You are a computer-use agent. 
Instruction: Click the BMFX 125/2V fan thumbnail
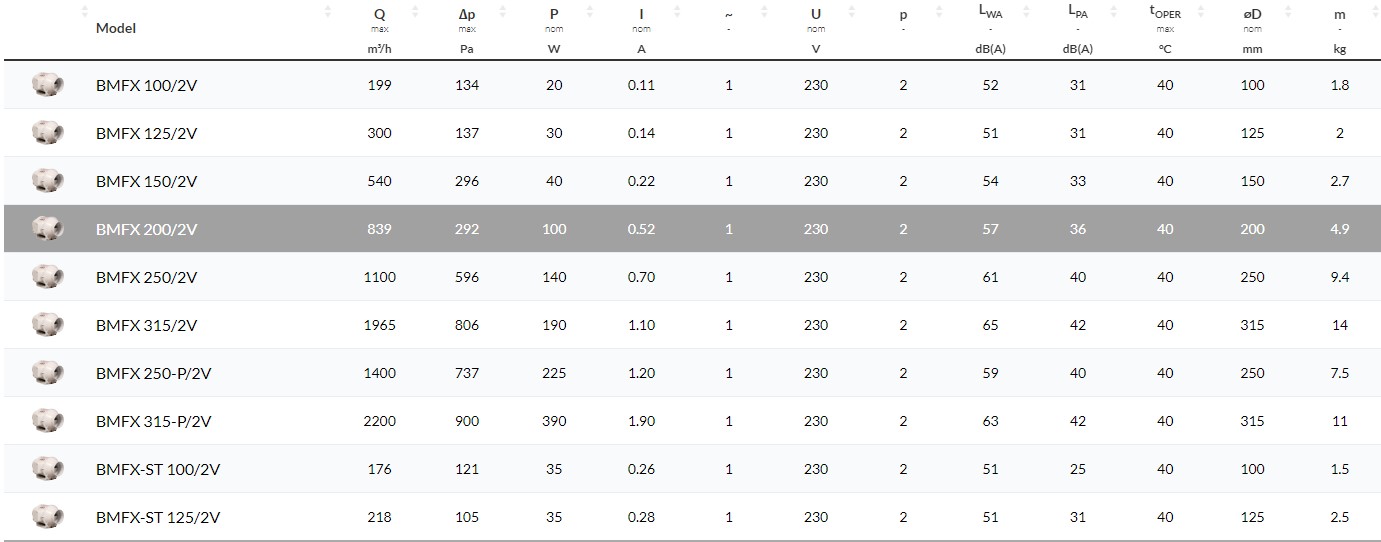click(x=47, y=133)
